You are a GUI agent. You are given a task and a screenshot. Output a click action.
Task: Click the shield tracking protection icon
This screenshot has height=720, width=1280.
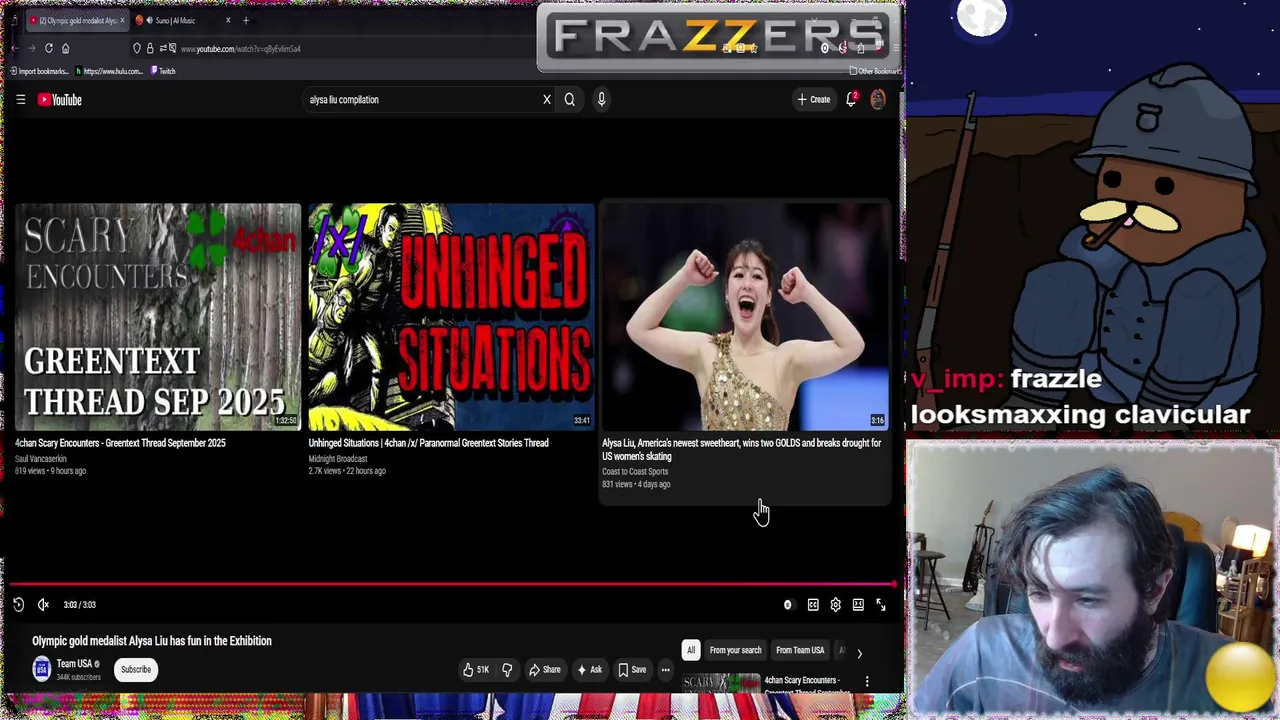pyautogui.click(x=137, y=48)
